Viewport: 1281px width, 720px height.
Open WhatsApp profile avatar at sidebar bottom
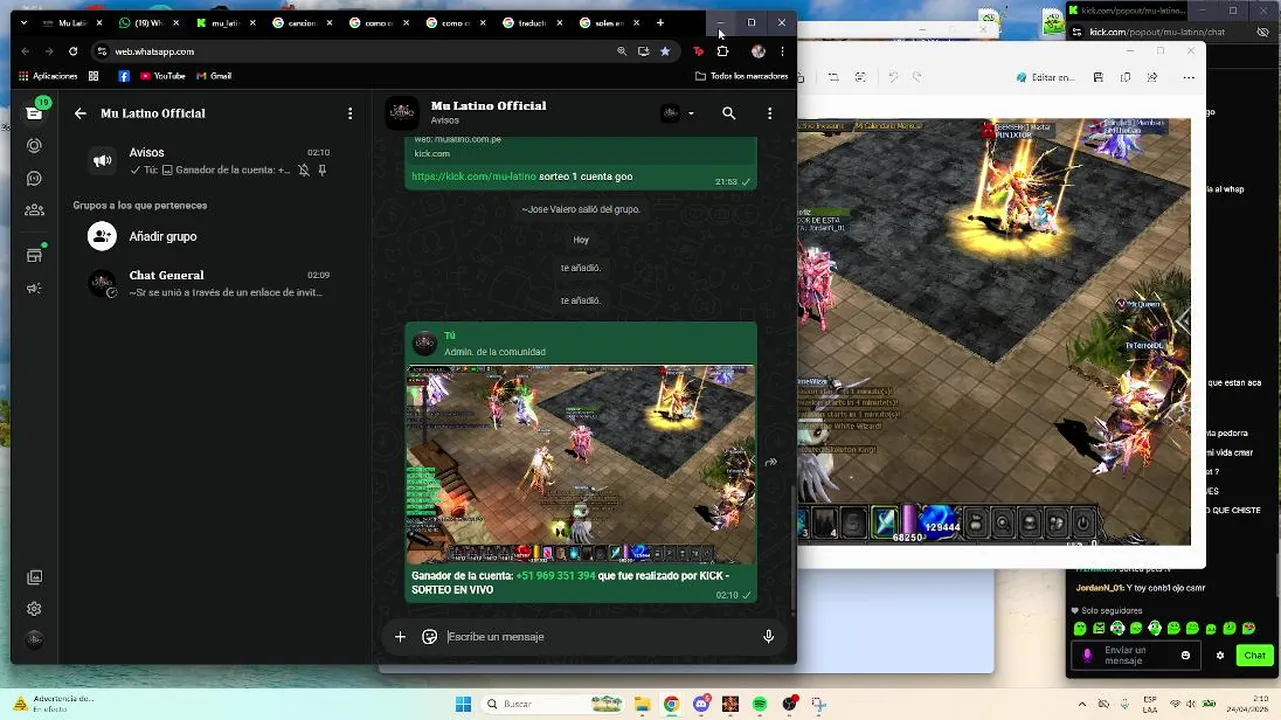pos(34,641)
